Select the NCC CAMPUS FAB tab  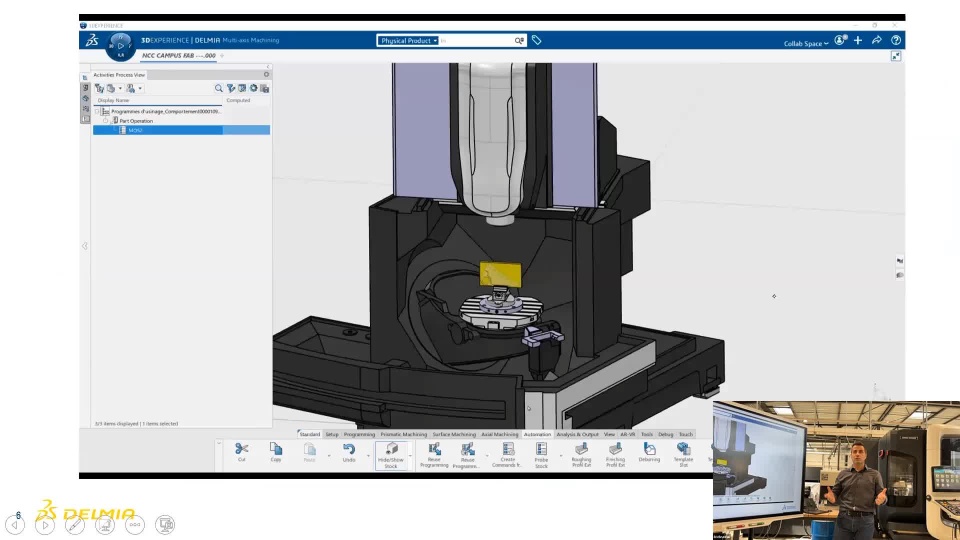click(x=179, y=55)
